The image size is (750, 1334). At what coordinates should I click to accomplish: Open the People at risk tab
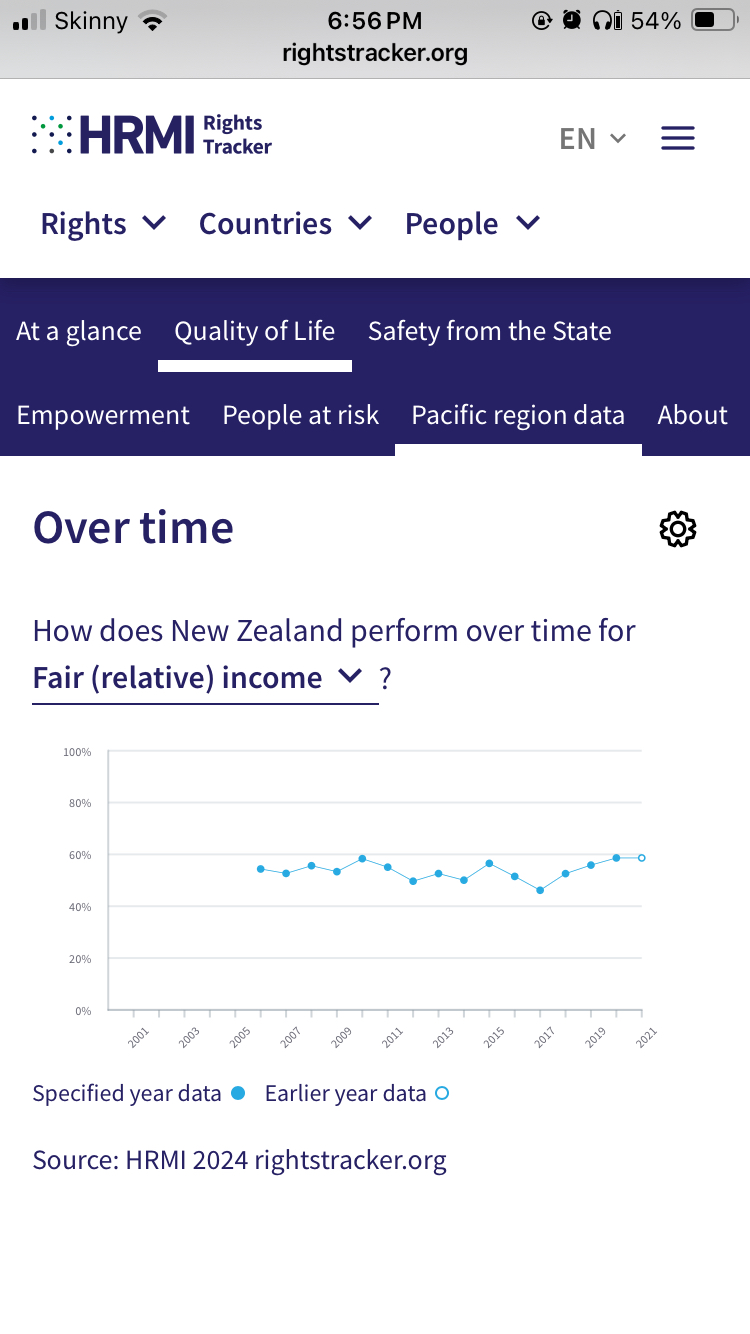300,415
